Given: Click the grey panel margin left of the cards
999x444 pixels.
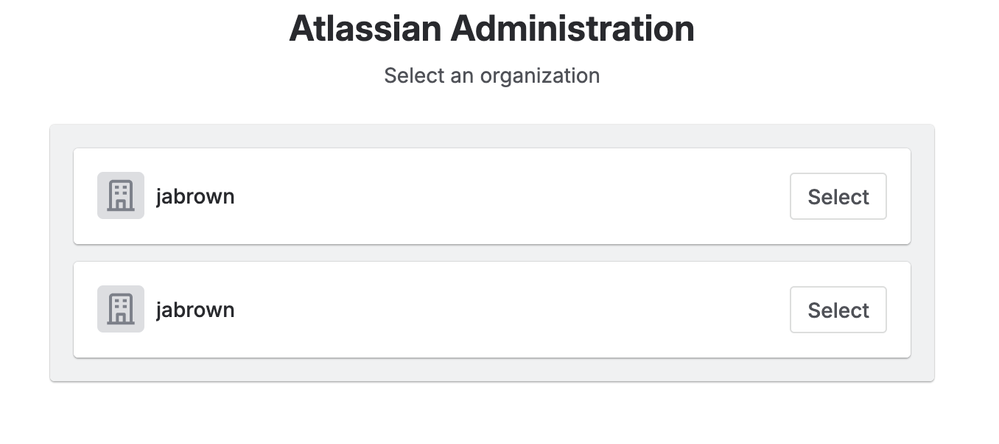Looking at the screenshot, I should pyautogui.click(x=61, y=253).
